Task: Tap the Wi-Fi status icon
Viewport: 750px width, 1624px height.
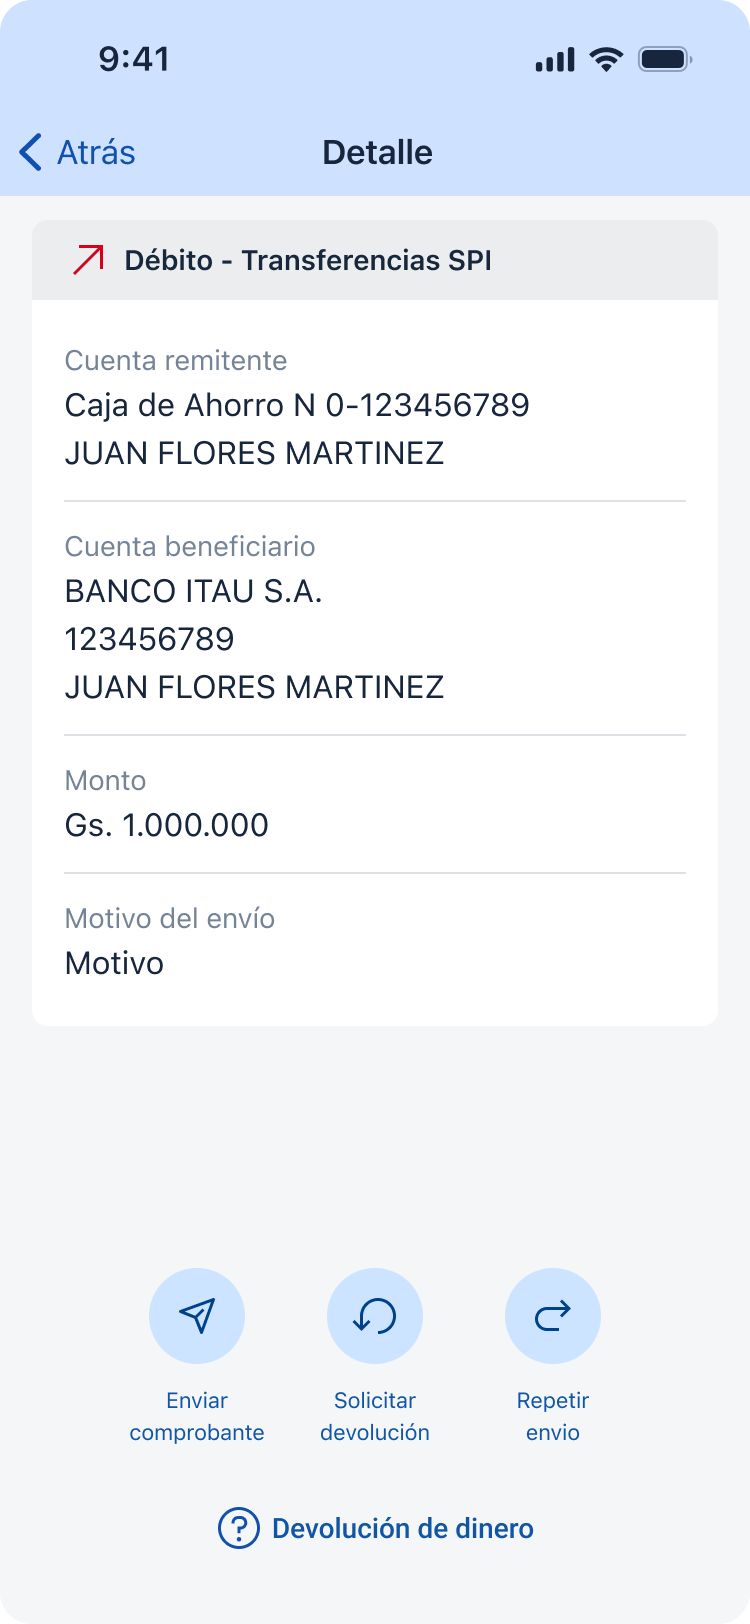Action: pos(606,59)
